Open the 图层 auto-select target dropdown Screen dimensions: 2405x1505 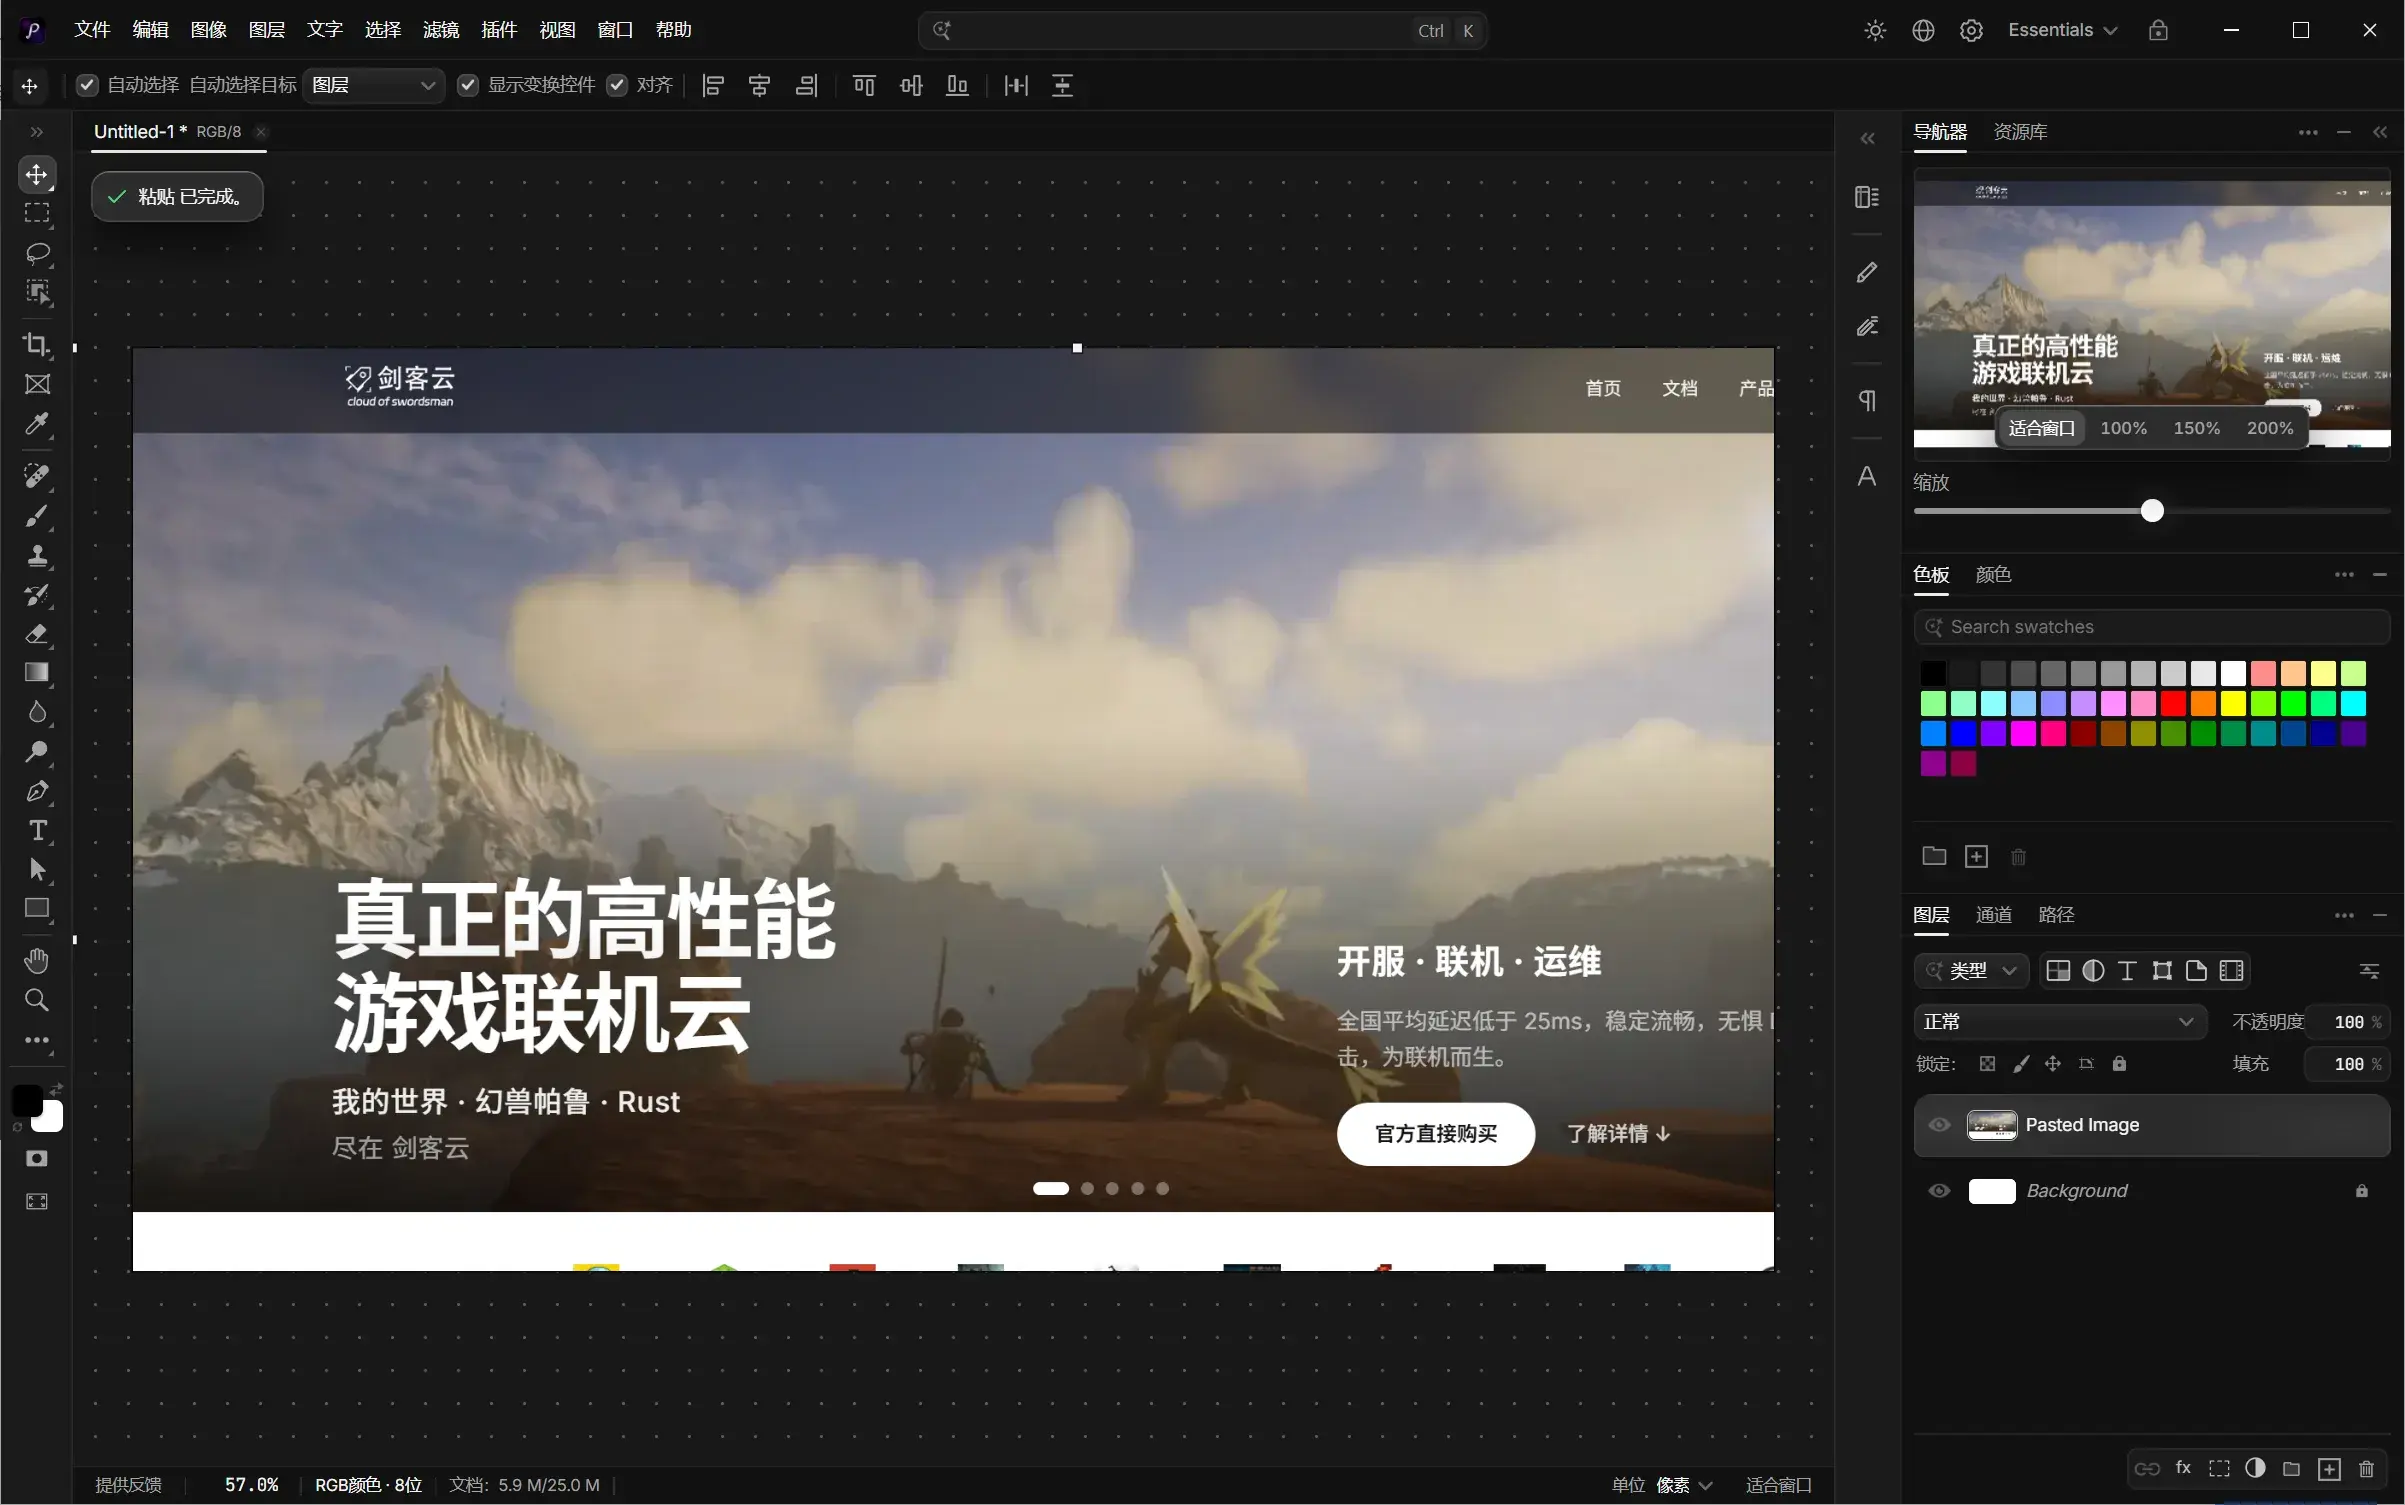[373, 85]
